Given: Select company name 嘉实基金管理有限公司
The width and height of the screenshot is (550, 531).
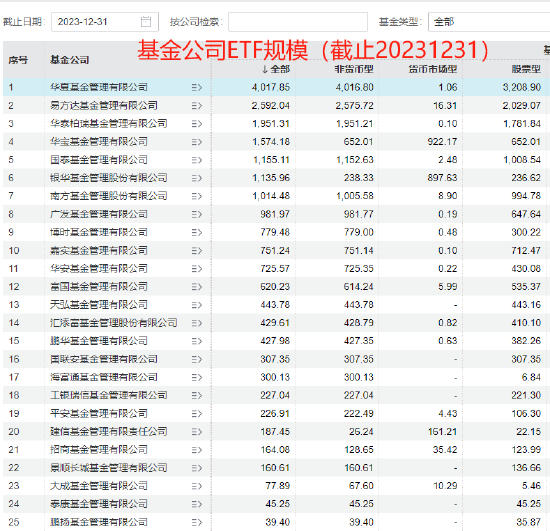Looking at the screenshot, I should 99,250.
